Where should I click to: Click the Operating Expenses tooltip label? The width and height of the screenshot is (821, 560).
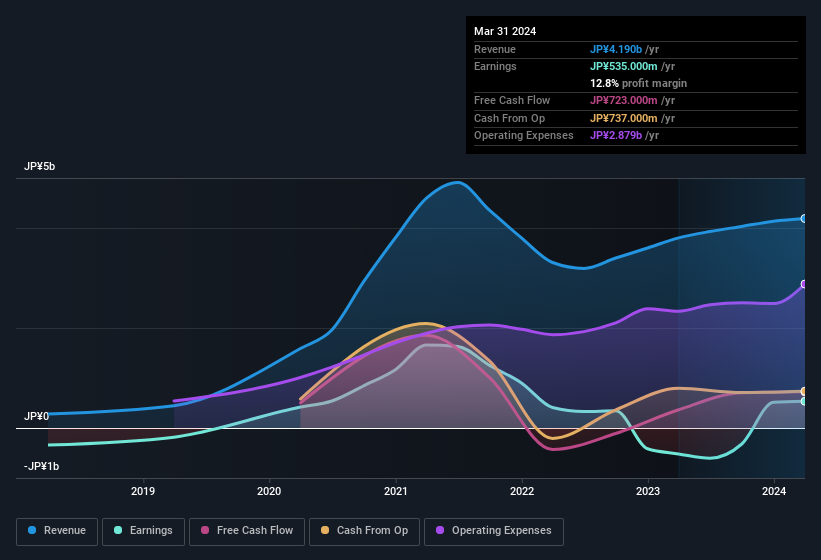[524, 136]
